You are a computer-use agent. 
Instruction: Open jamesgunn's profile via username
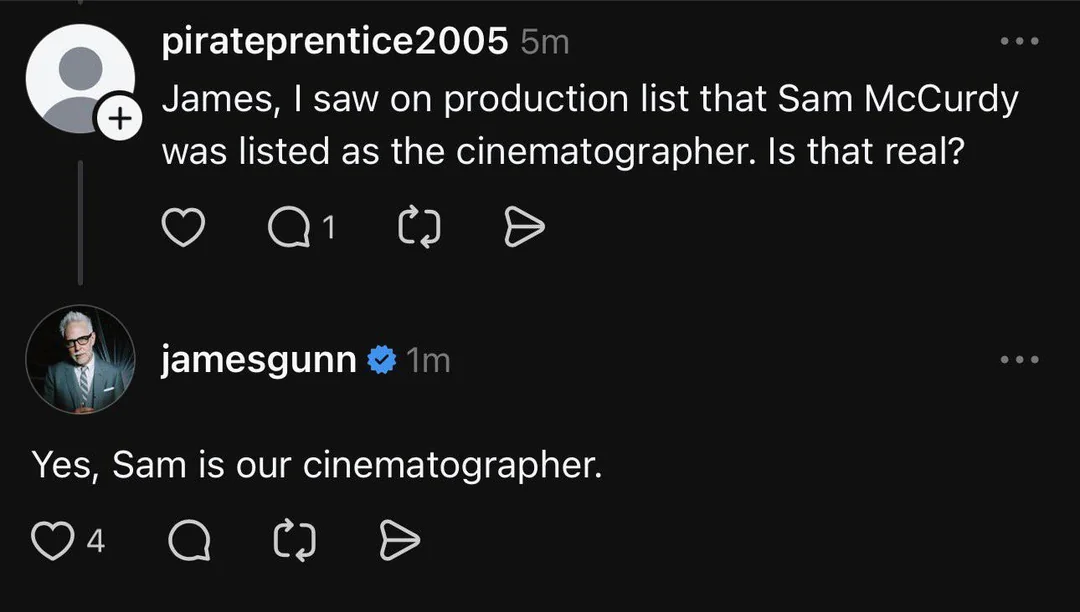[259, 360]
